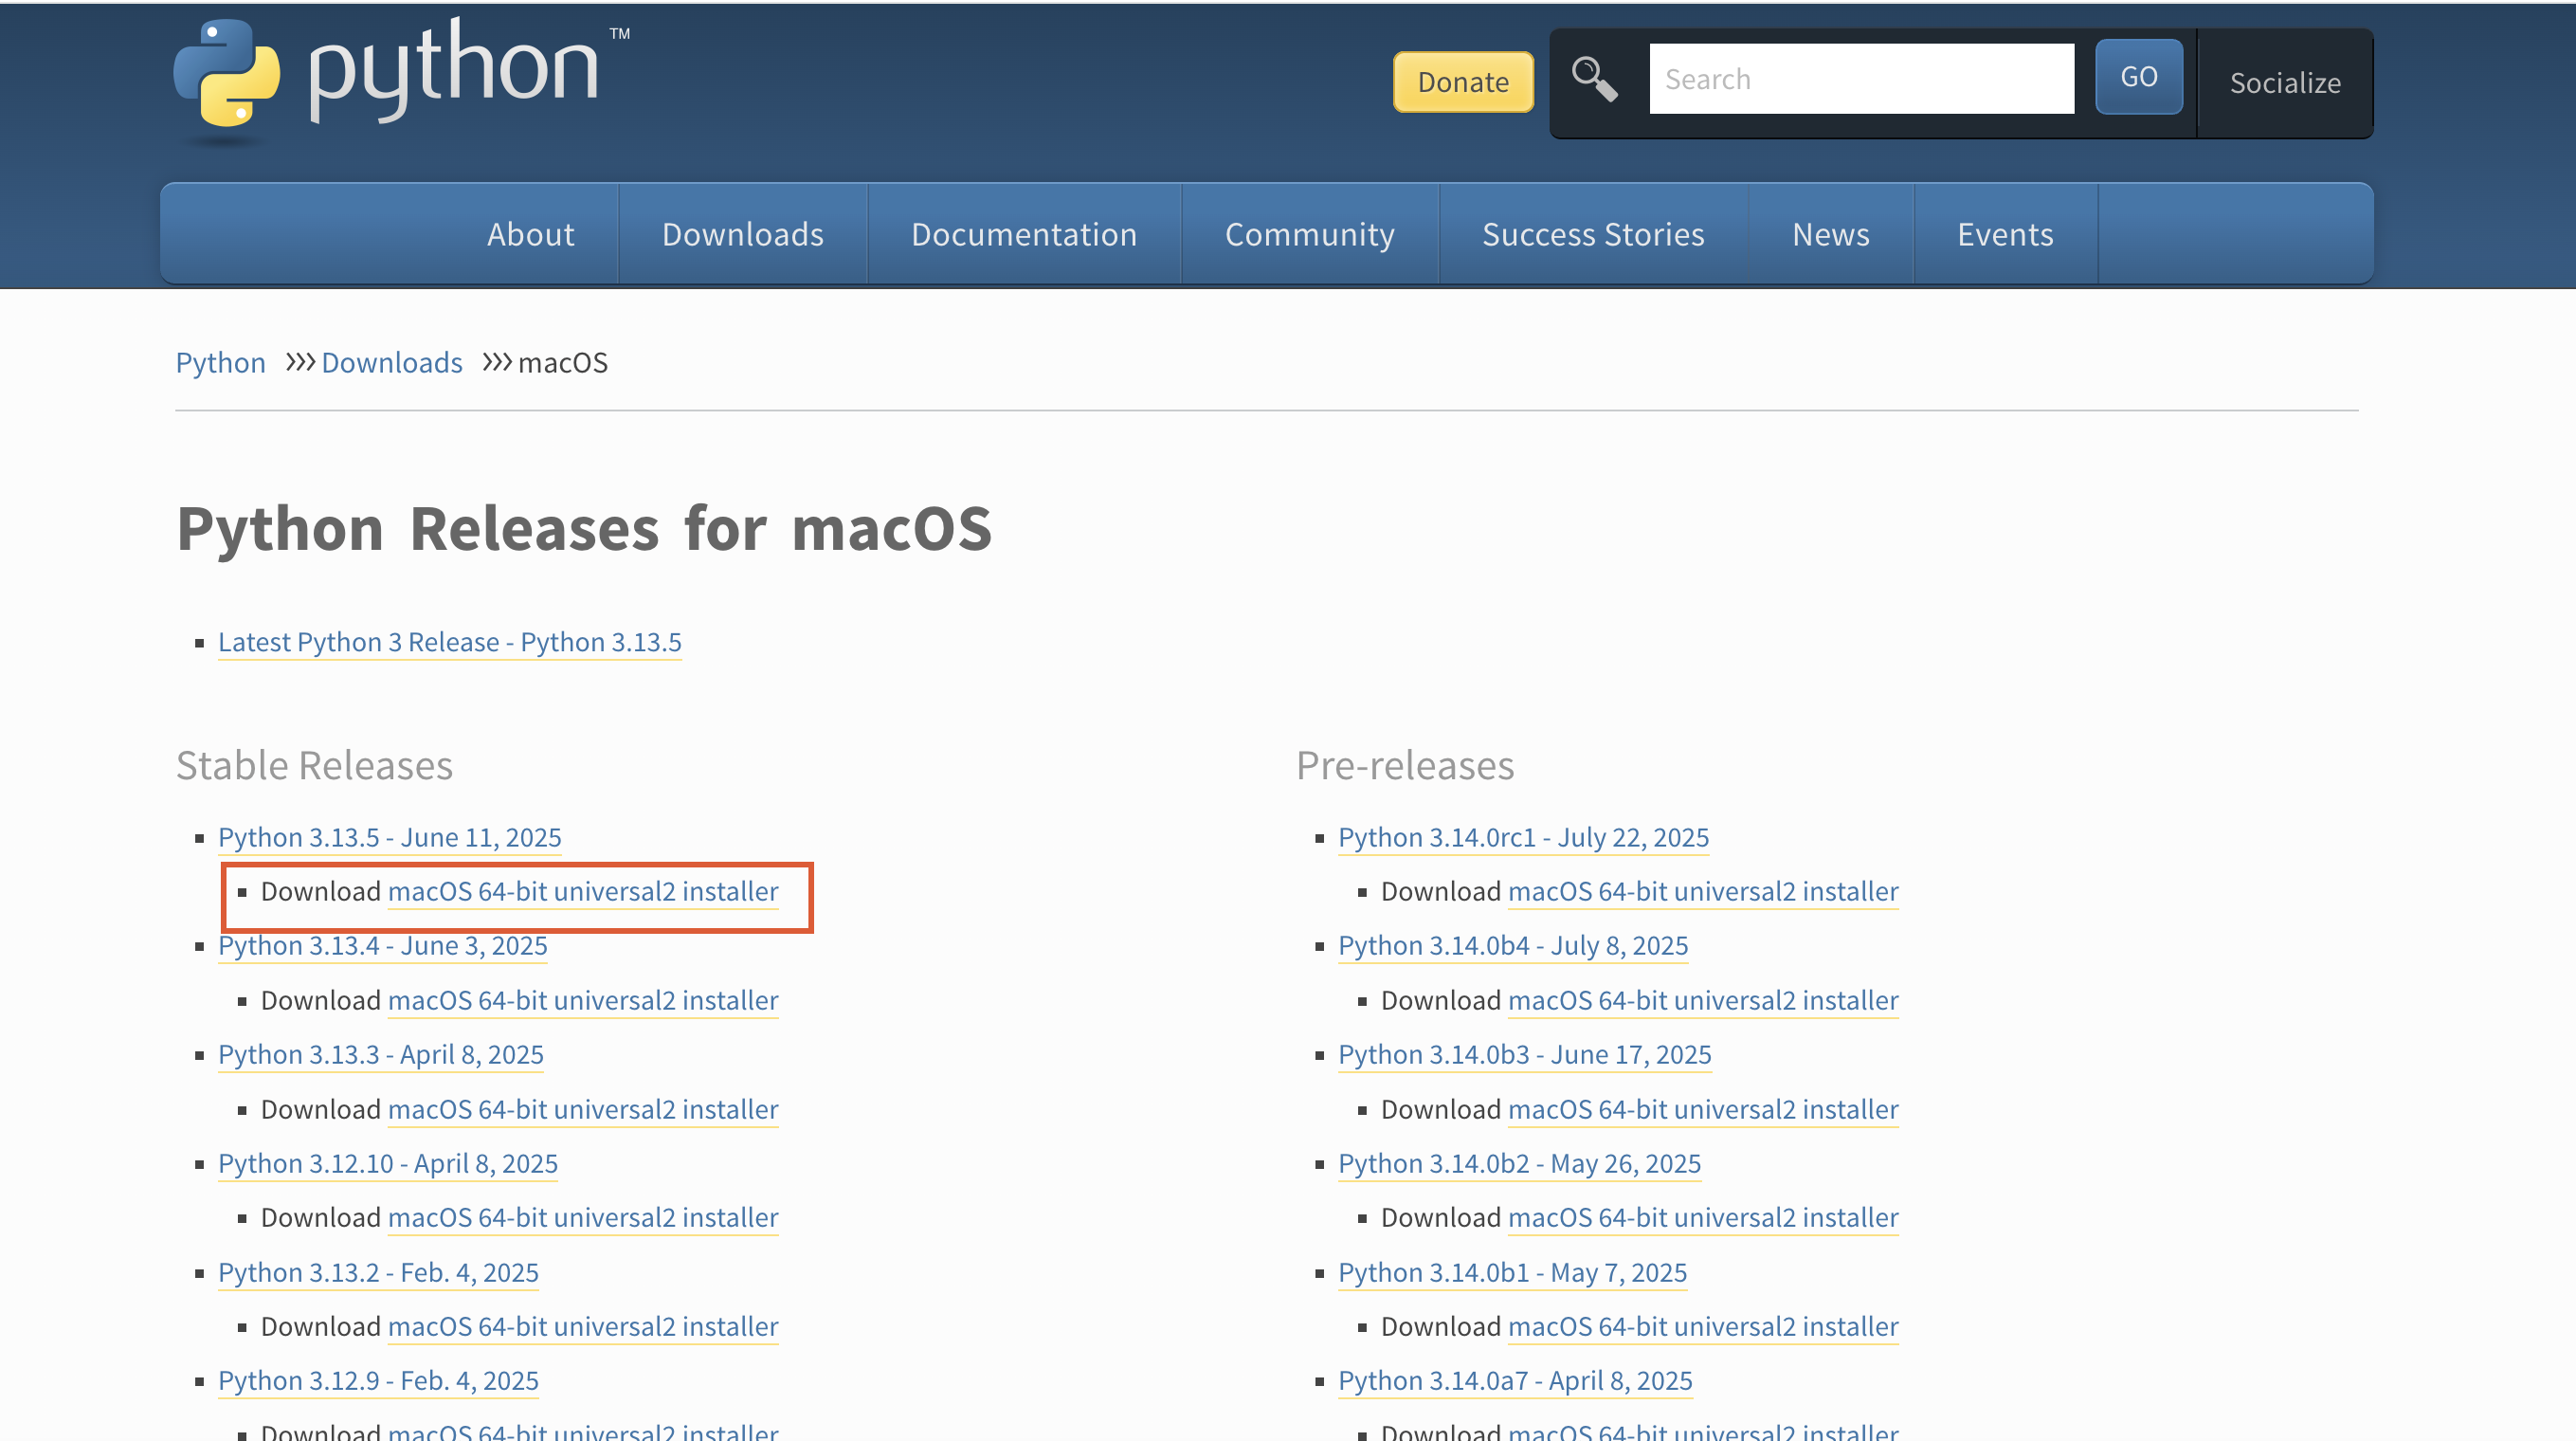Download Python 3.14.0b1 universal2 installer

[x=1703, y=1326]
